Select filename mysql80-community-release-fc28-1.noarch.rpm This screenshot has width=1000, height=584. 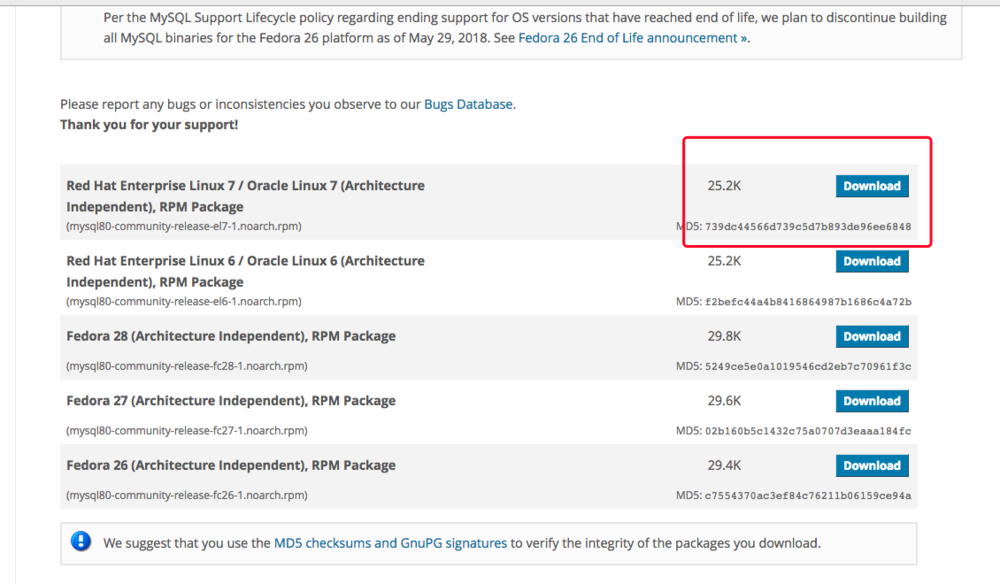(x=187, y=366)
